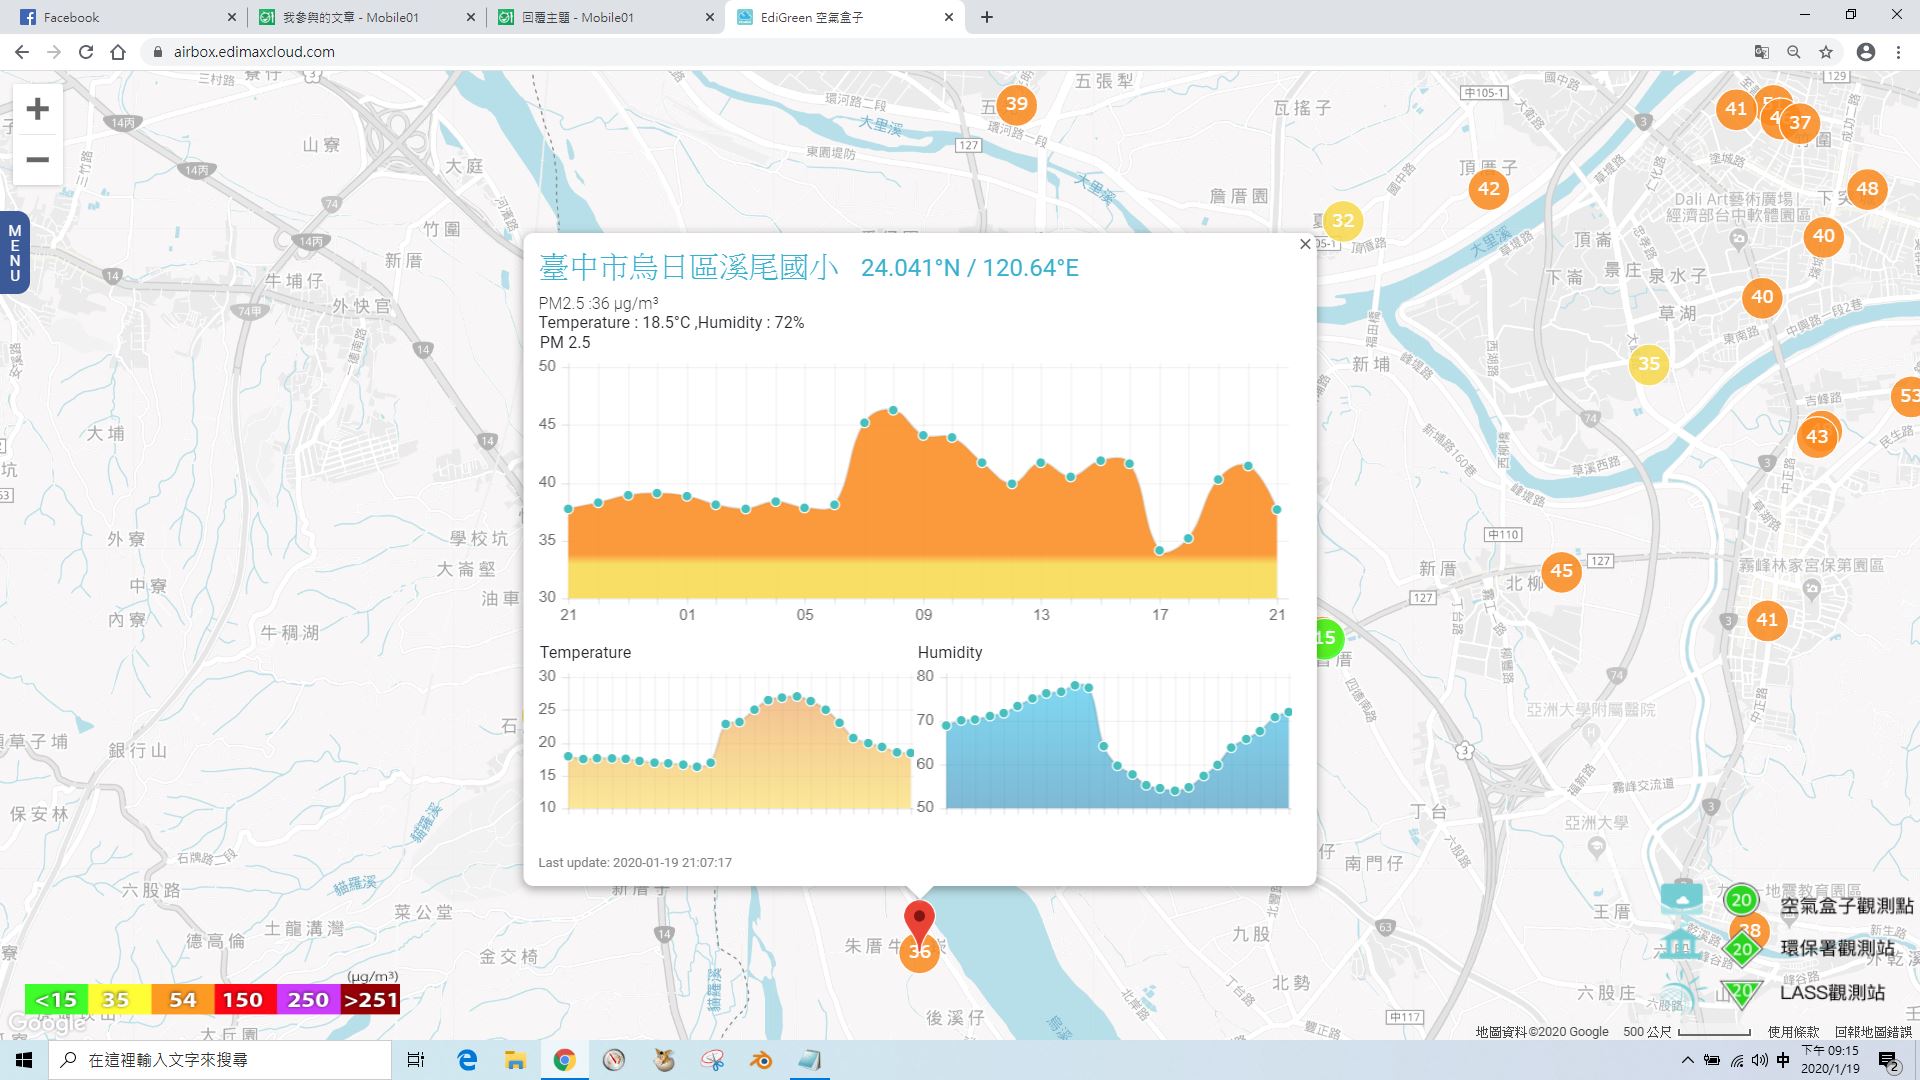Open Task View on the taskbar

(x=416, y=1060)
